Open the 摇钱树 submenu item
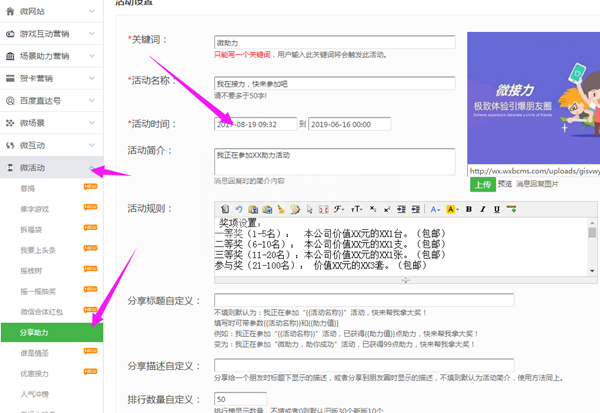The image size is (600, 413). coord(31,271)
